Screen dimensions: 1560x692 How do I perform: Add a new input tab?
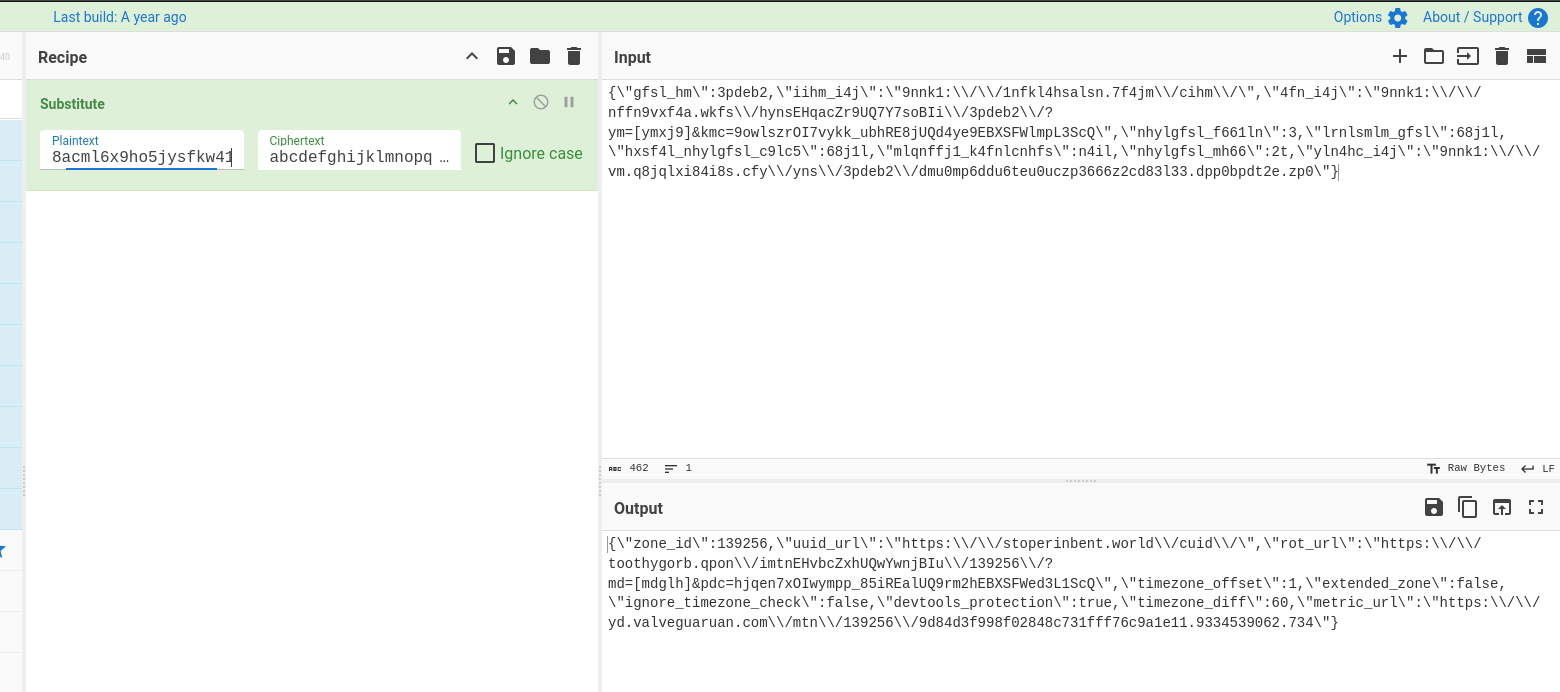point(1400,56)
